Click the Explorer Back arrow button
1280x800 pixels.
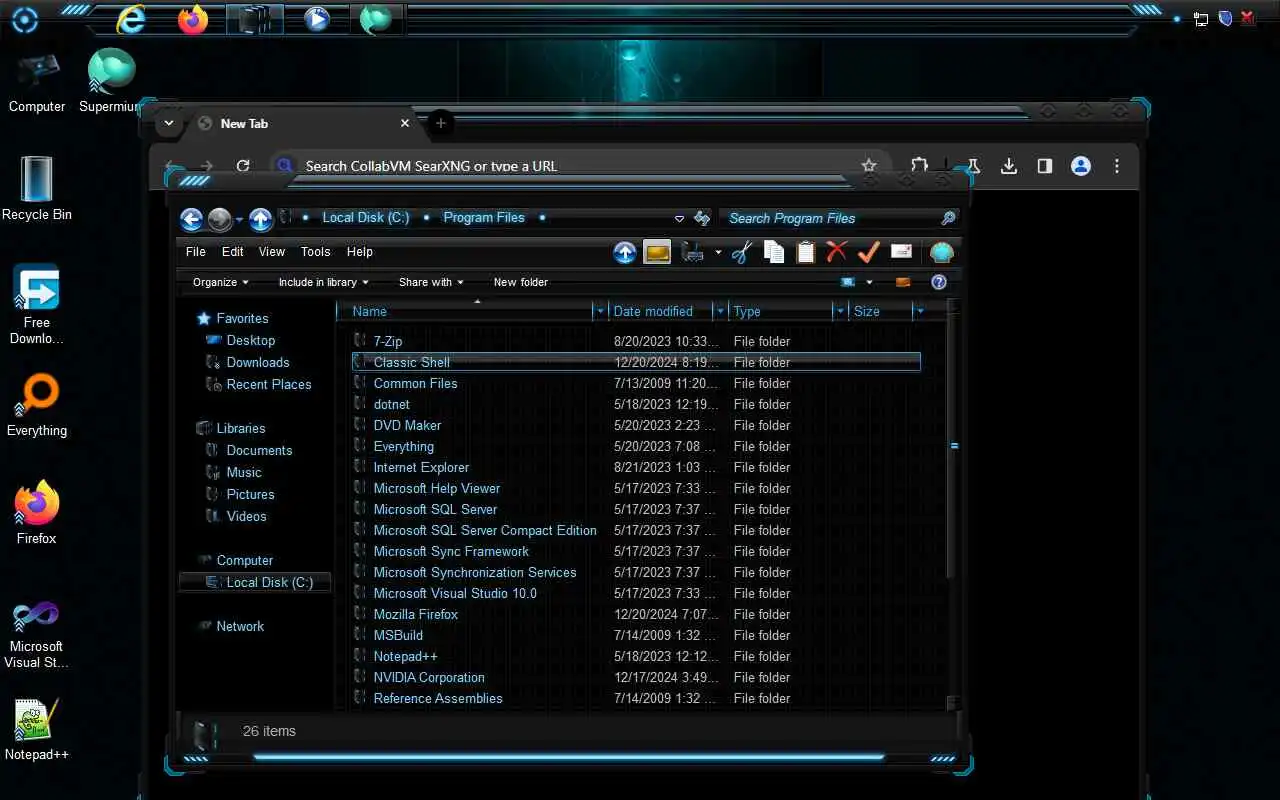pos(192,219)
